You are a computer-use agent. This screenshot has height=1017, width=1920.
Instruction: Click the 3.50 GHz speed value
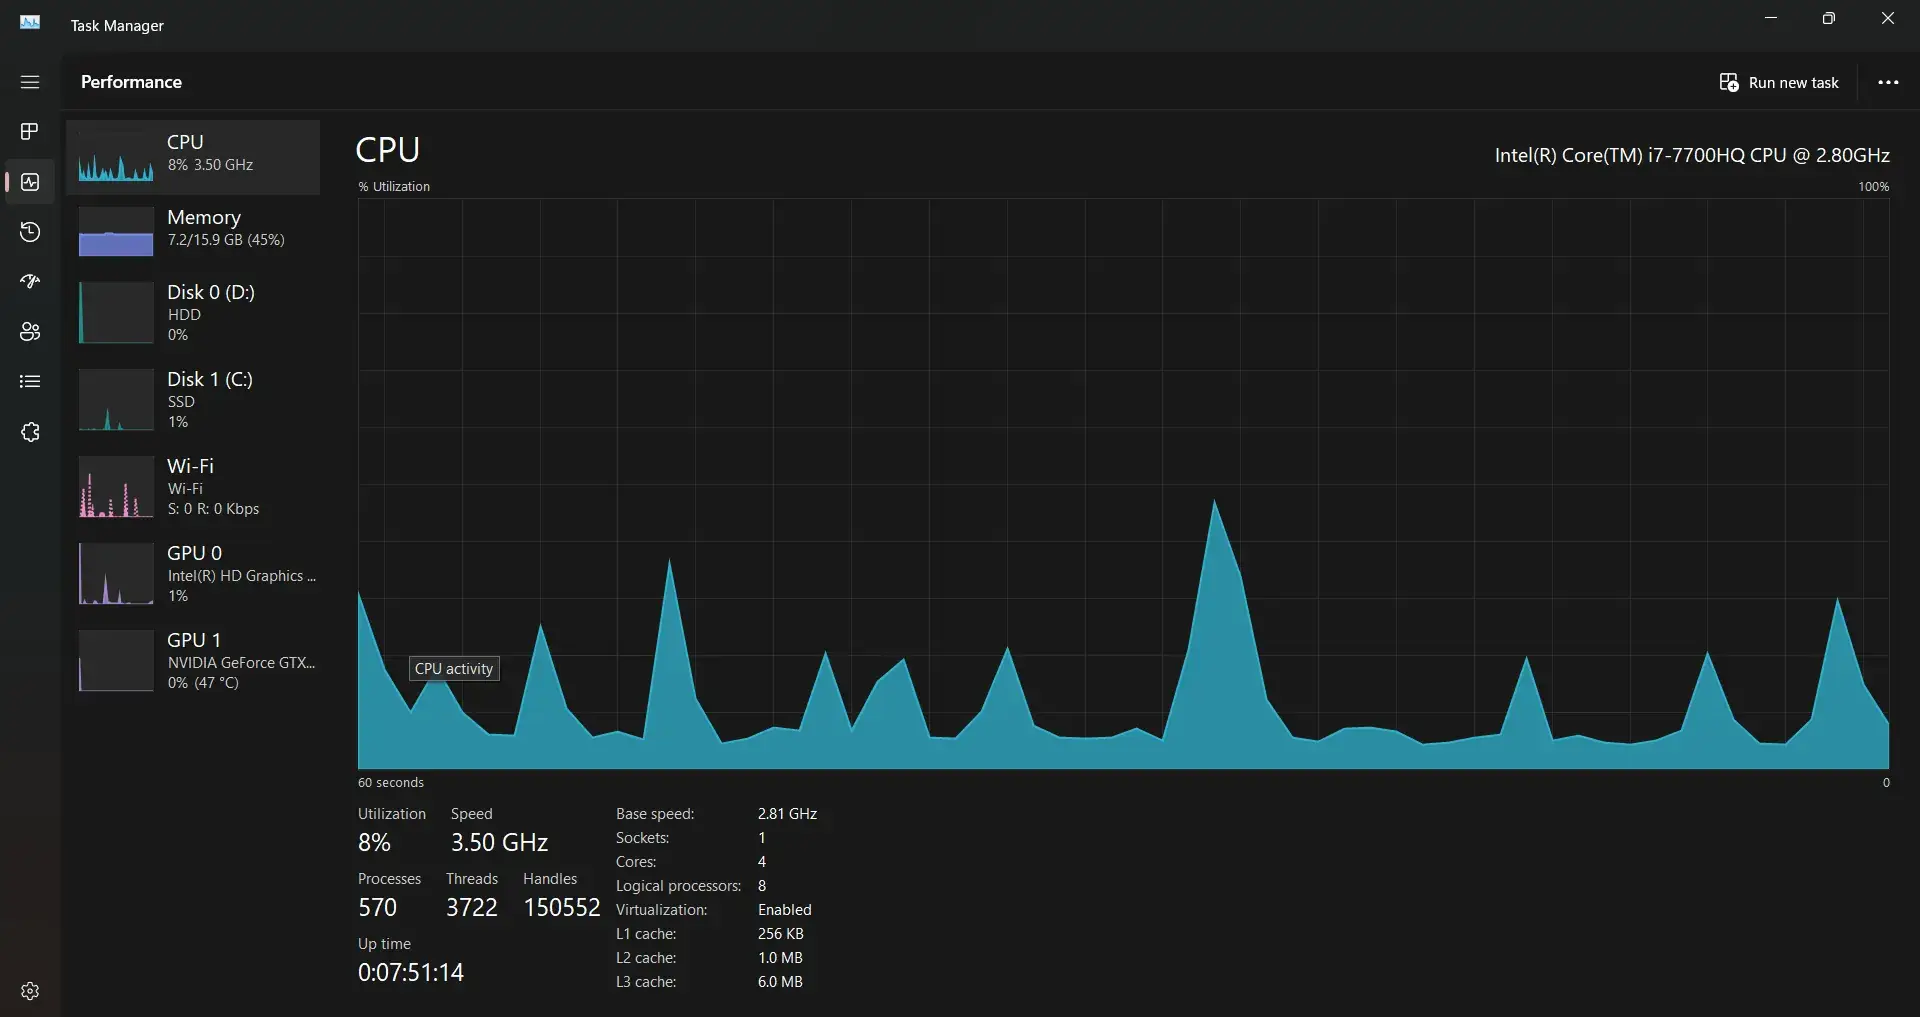(x=499, y=842)
